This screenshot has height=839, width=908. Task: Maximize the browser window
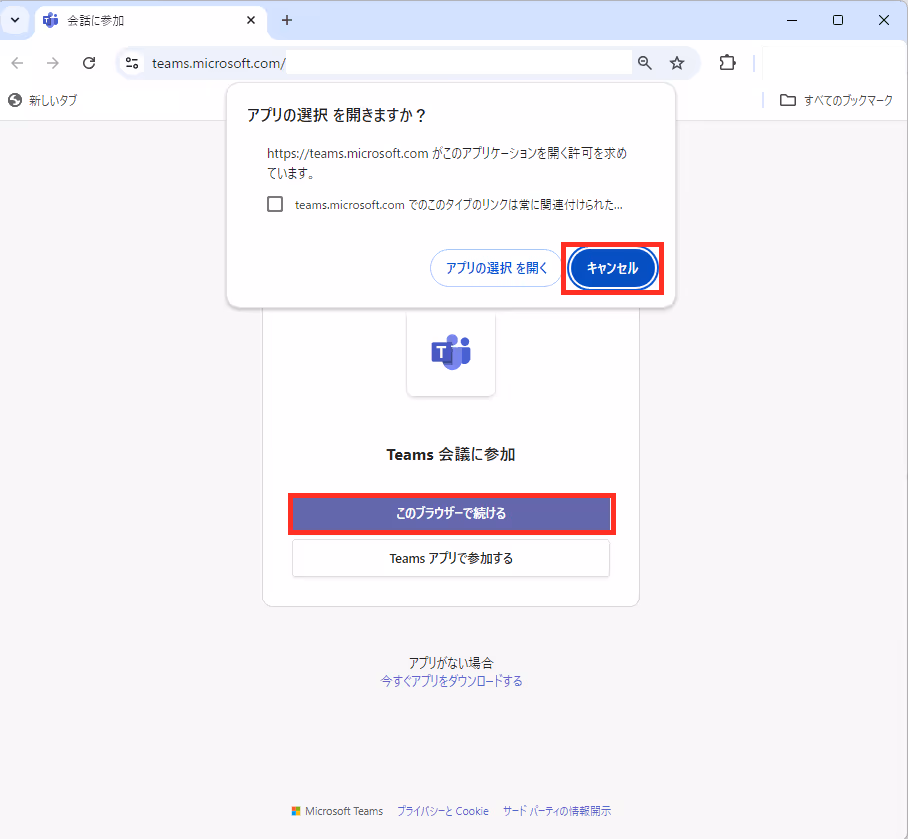click(838, 20)
